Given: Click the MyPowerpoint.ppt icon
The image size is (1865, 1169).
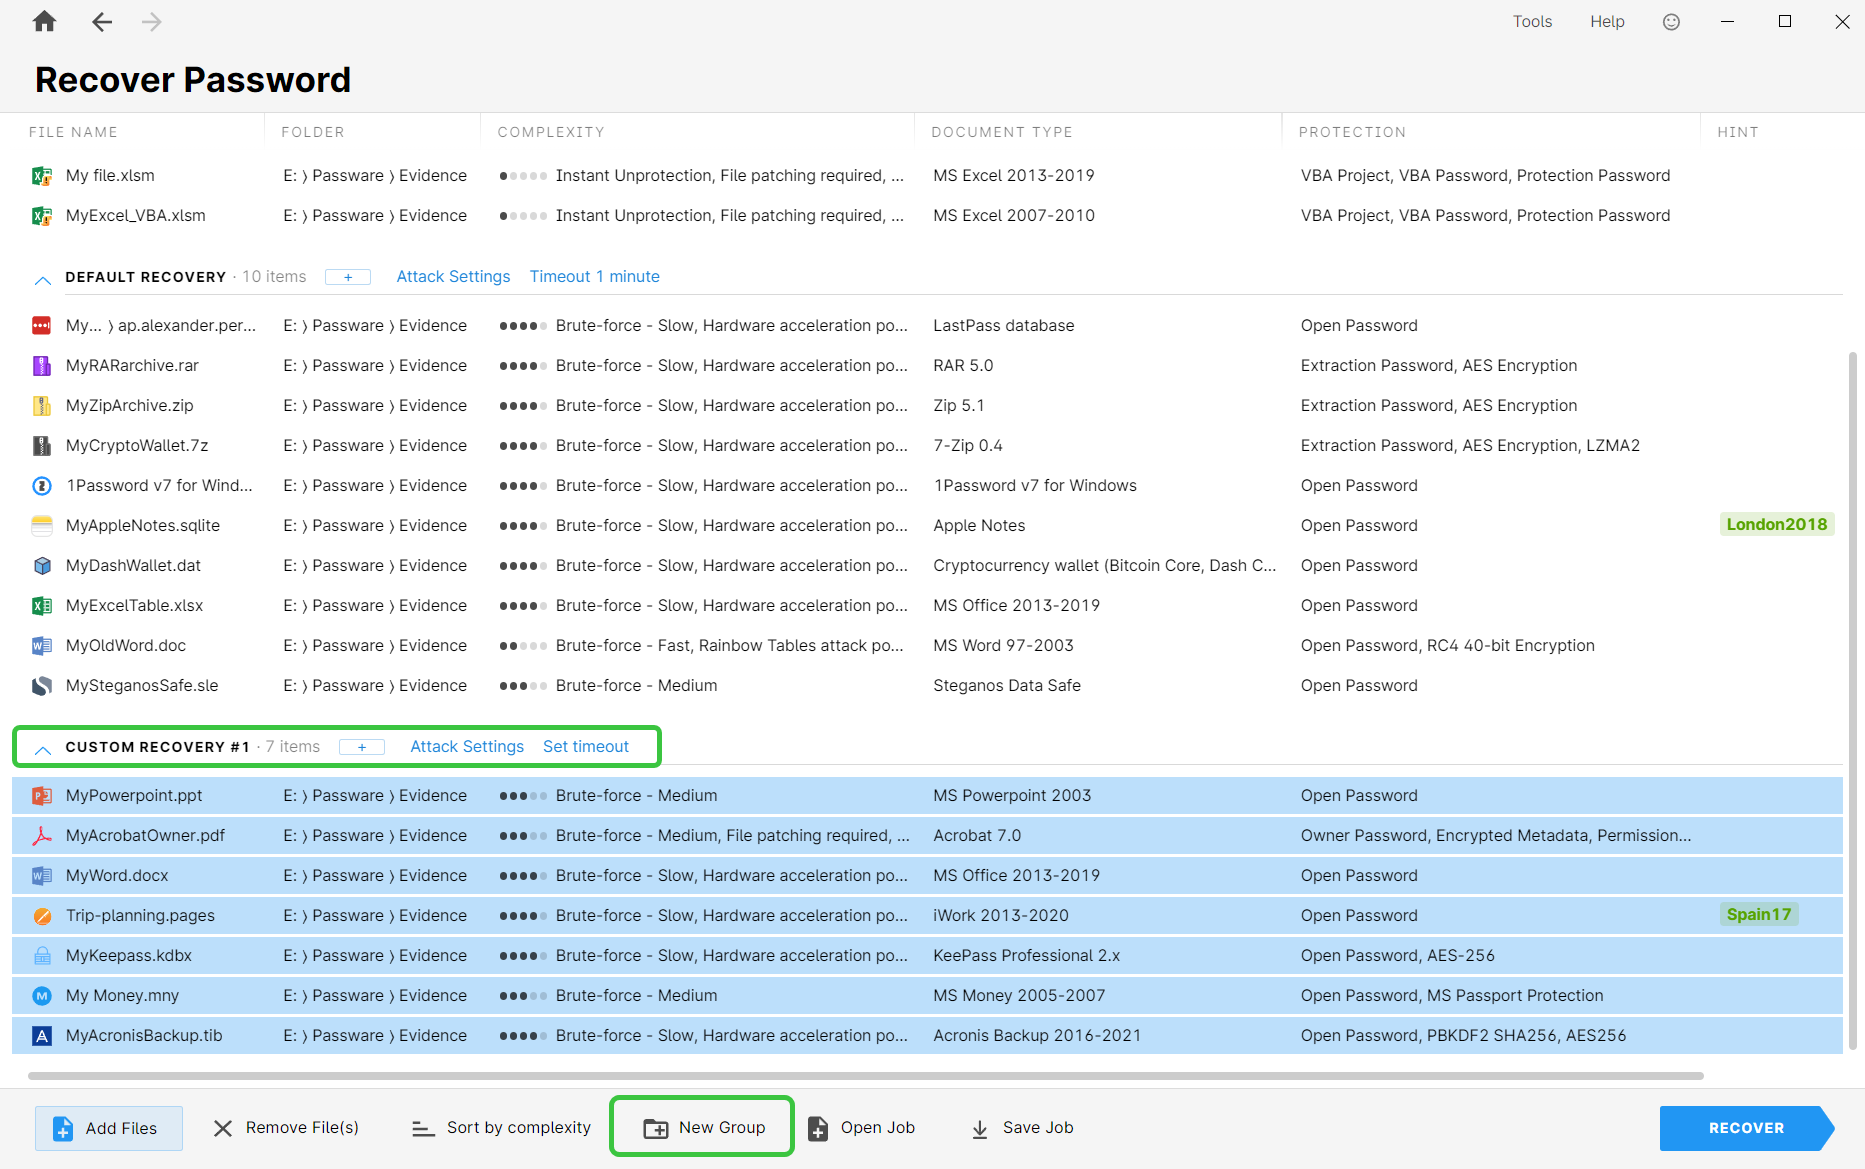Looking at the screenshot, I should point(42,796).
